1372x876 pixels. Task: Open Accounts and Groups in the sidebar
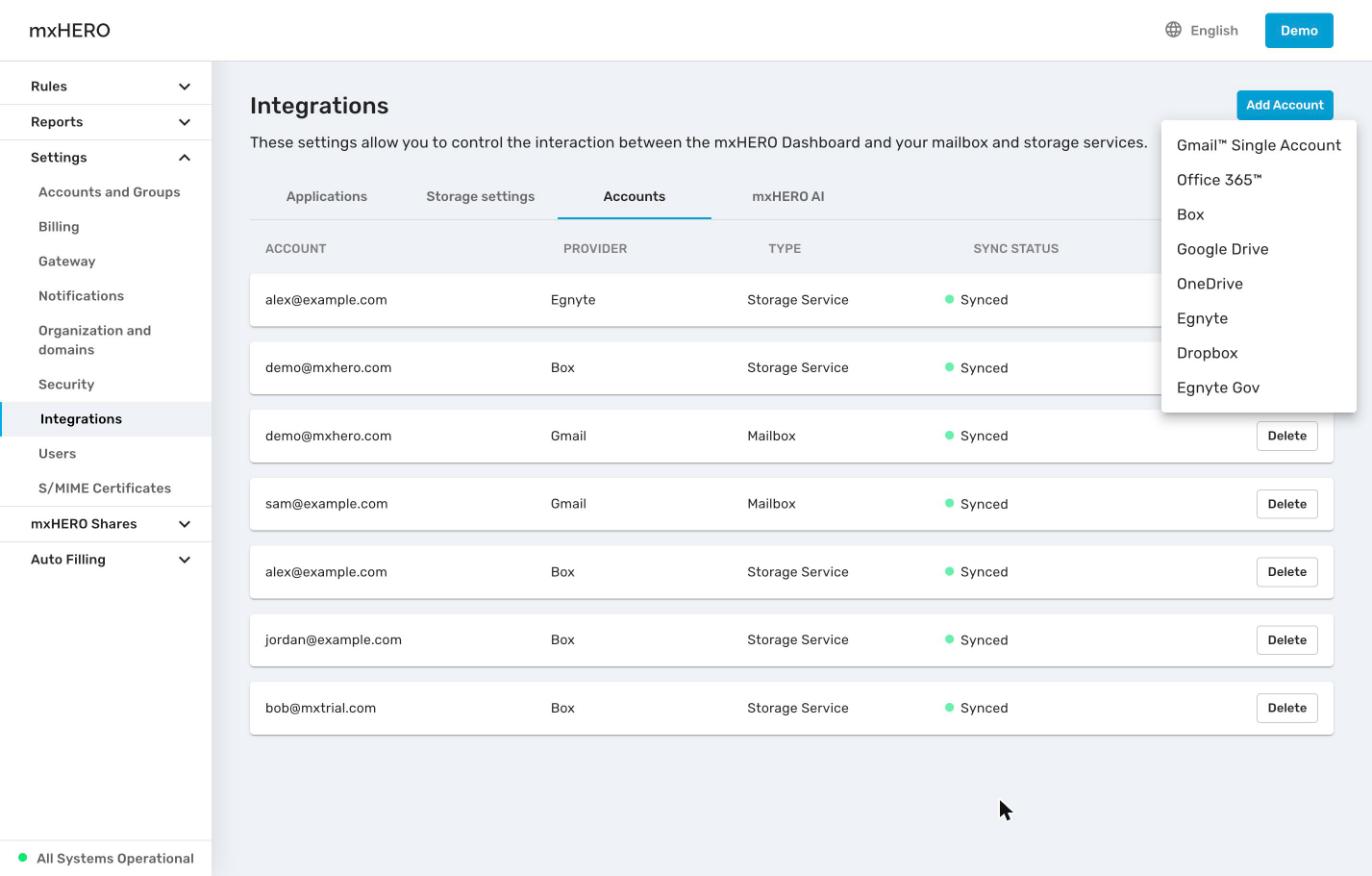(109, 192)
